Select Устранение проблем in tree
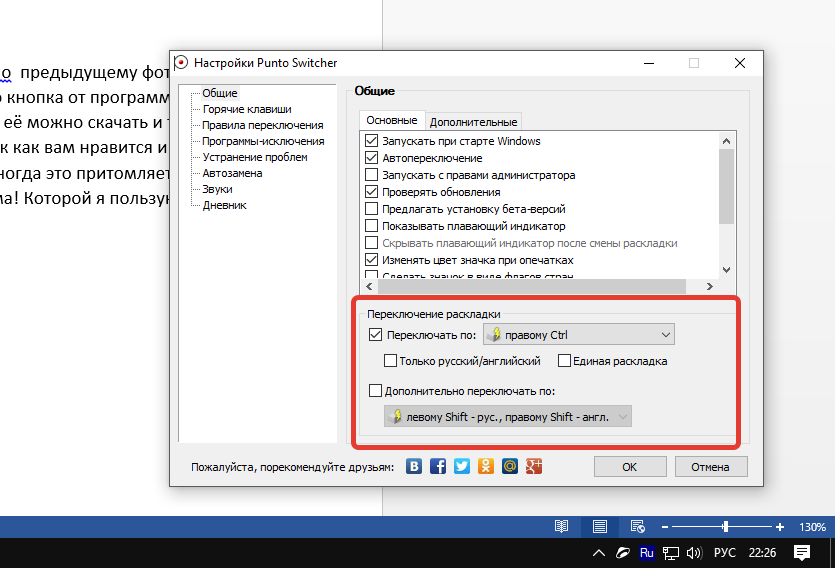Screen dimensions: 835x568 (255, 157)
